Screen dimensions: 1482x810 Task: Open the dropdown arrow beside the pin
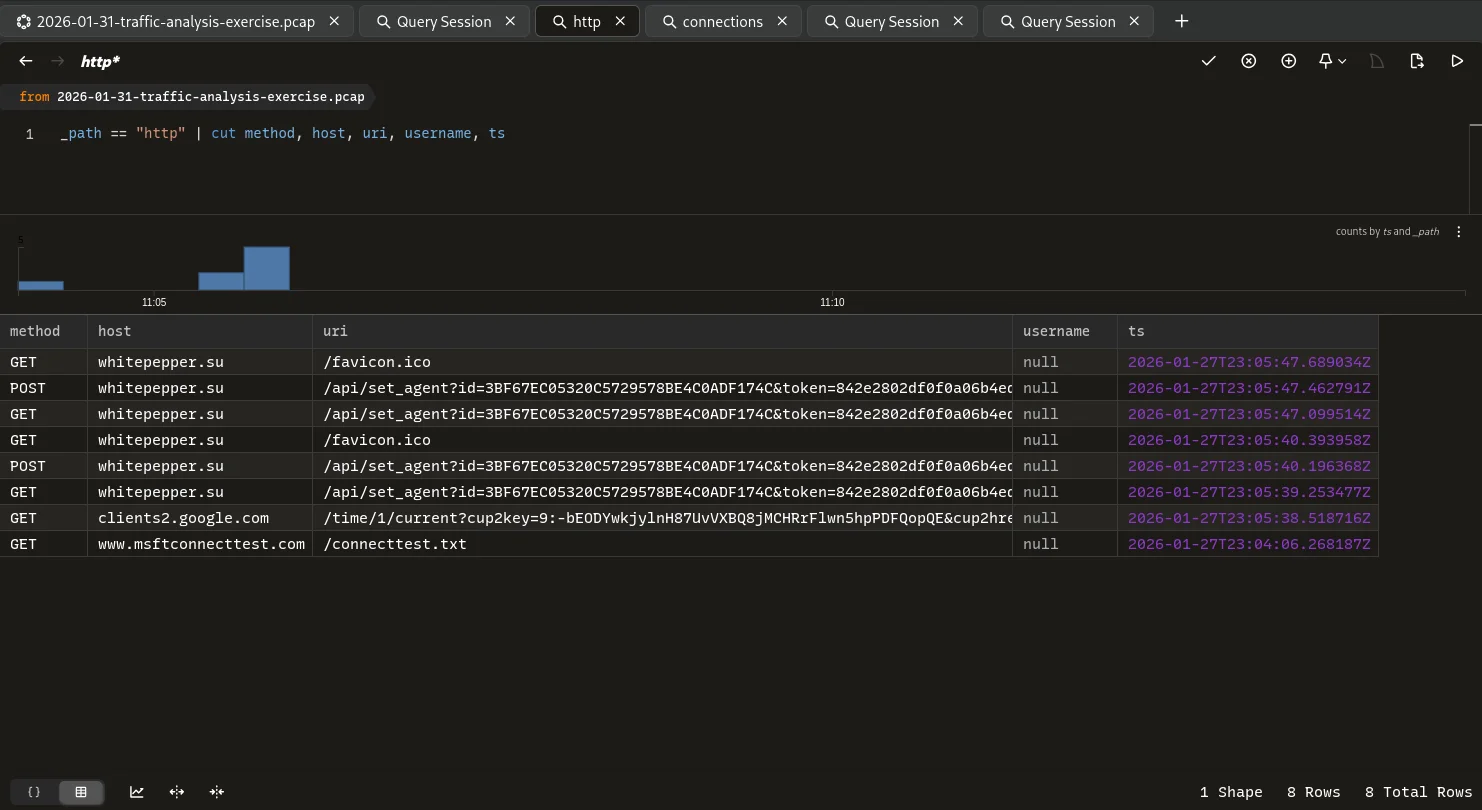[1342, 61]
